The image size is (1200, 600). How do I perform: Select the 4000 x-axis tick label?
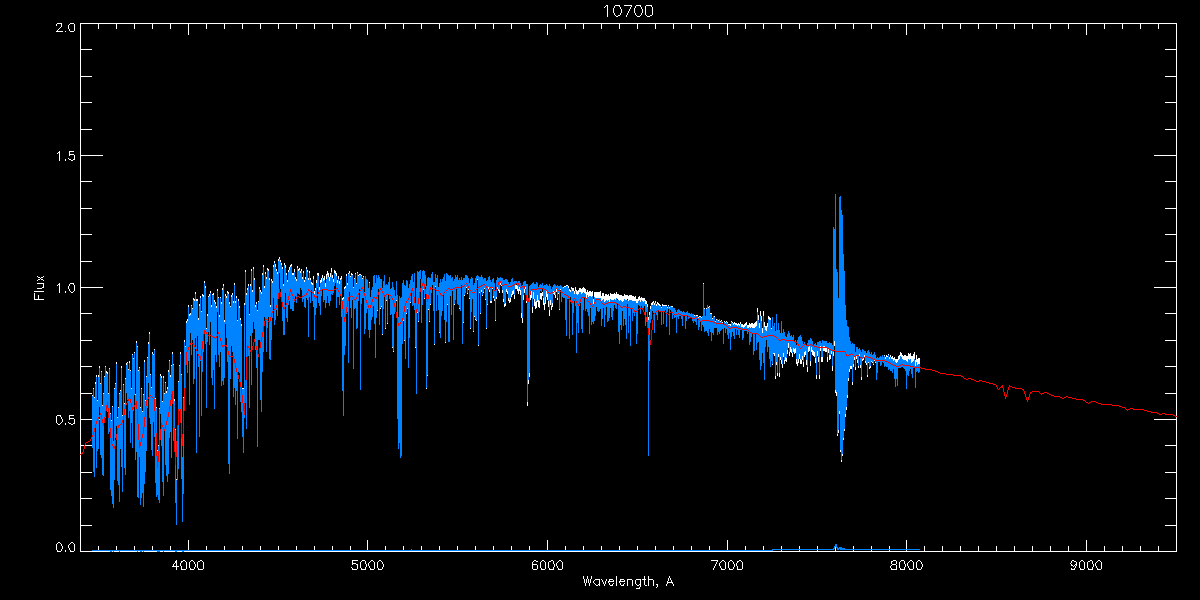[188, 563]
